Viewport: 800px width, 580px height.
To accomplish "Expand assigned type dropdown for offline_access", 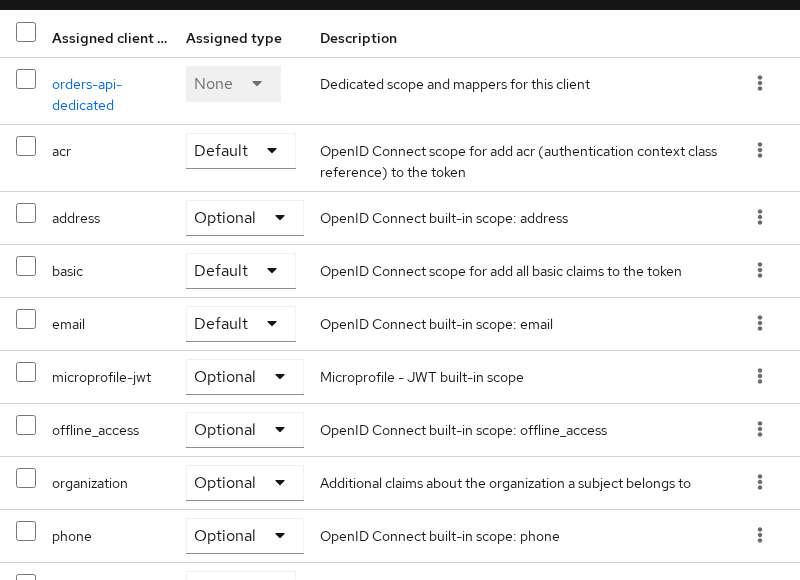I will pos(245,430).
